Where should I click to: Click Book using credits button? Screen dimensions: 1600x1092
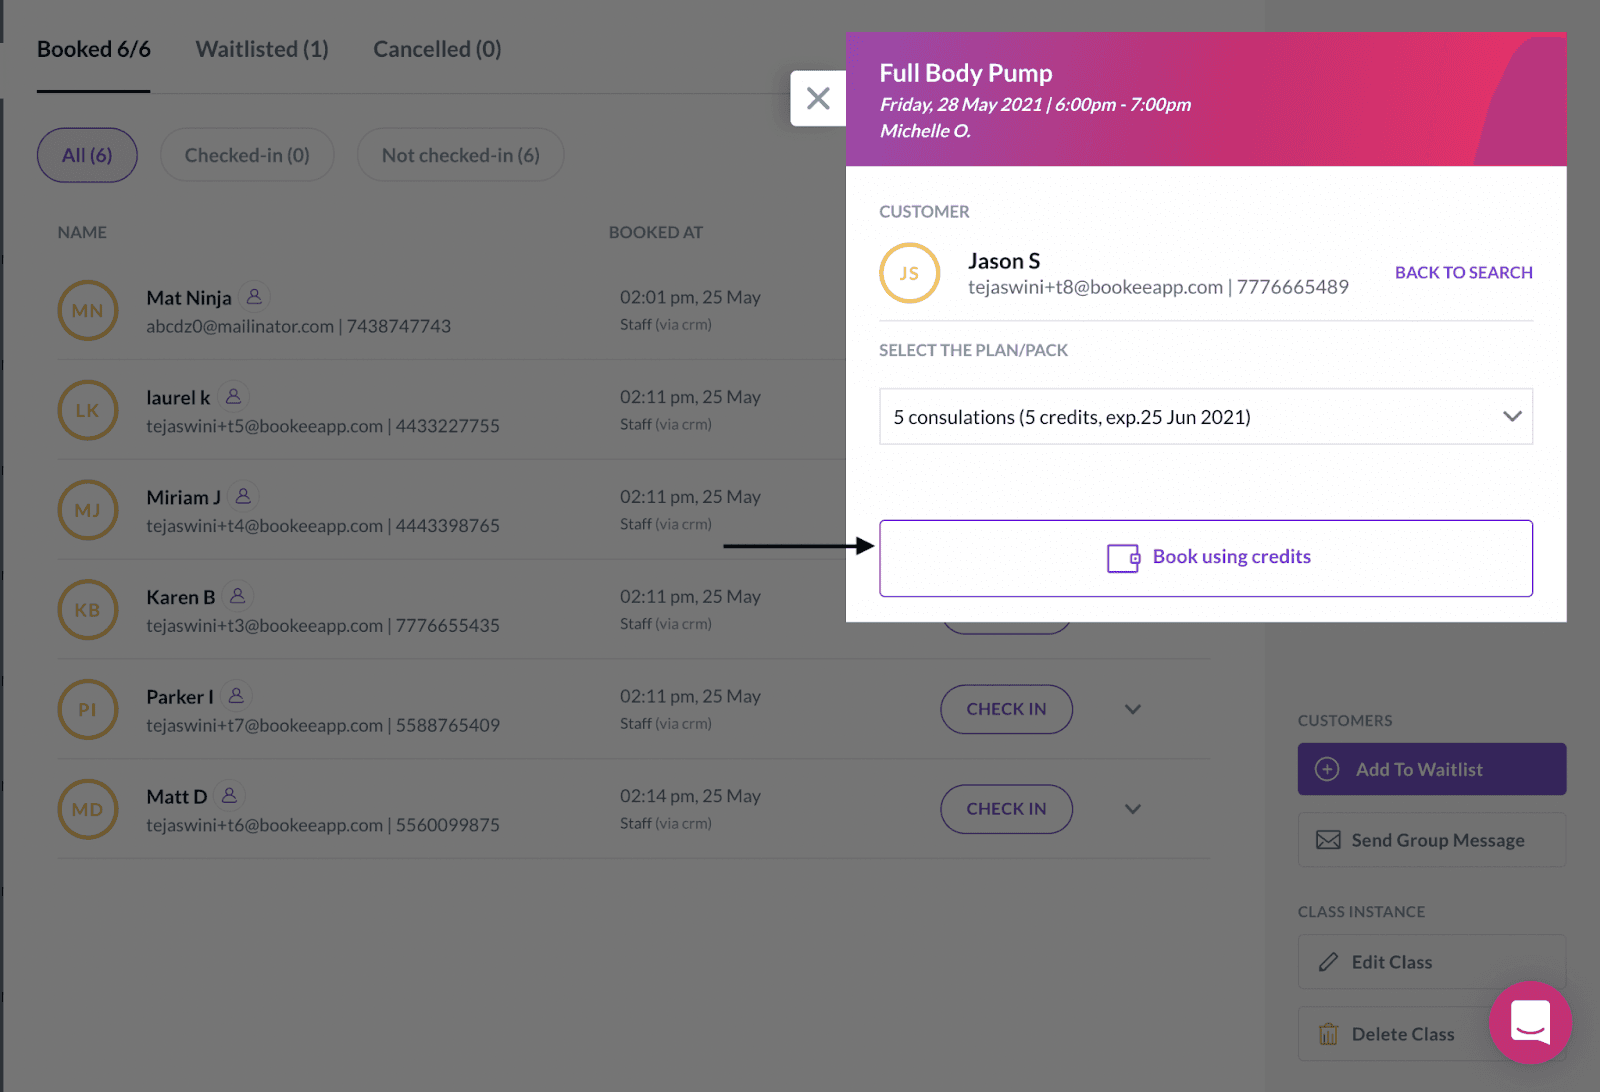[1206, 558]
